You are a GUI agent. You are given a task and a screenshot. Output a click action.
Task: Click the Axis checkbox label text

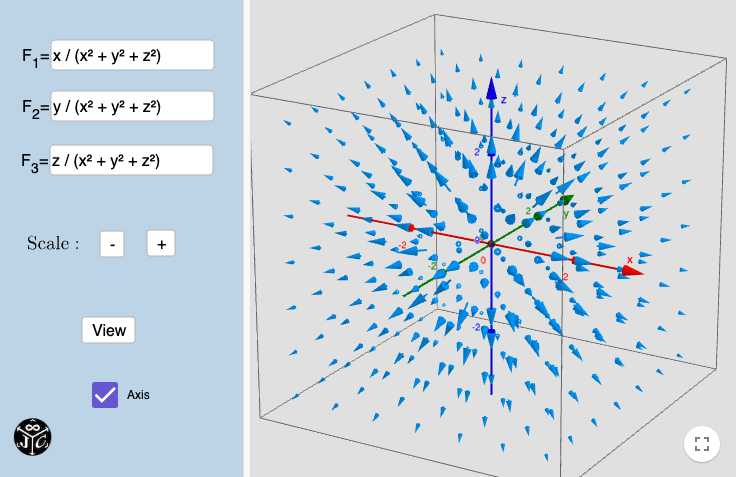click(138, 395)
